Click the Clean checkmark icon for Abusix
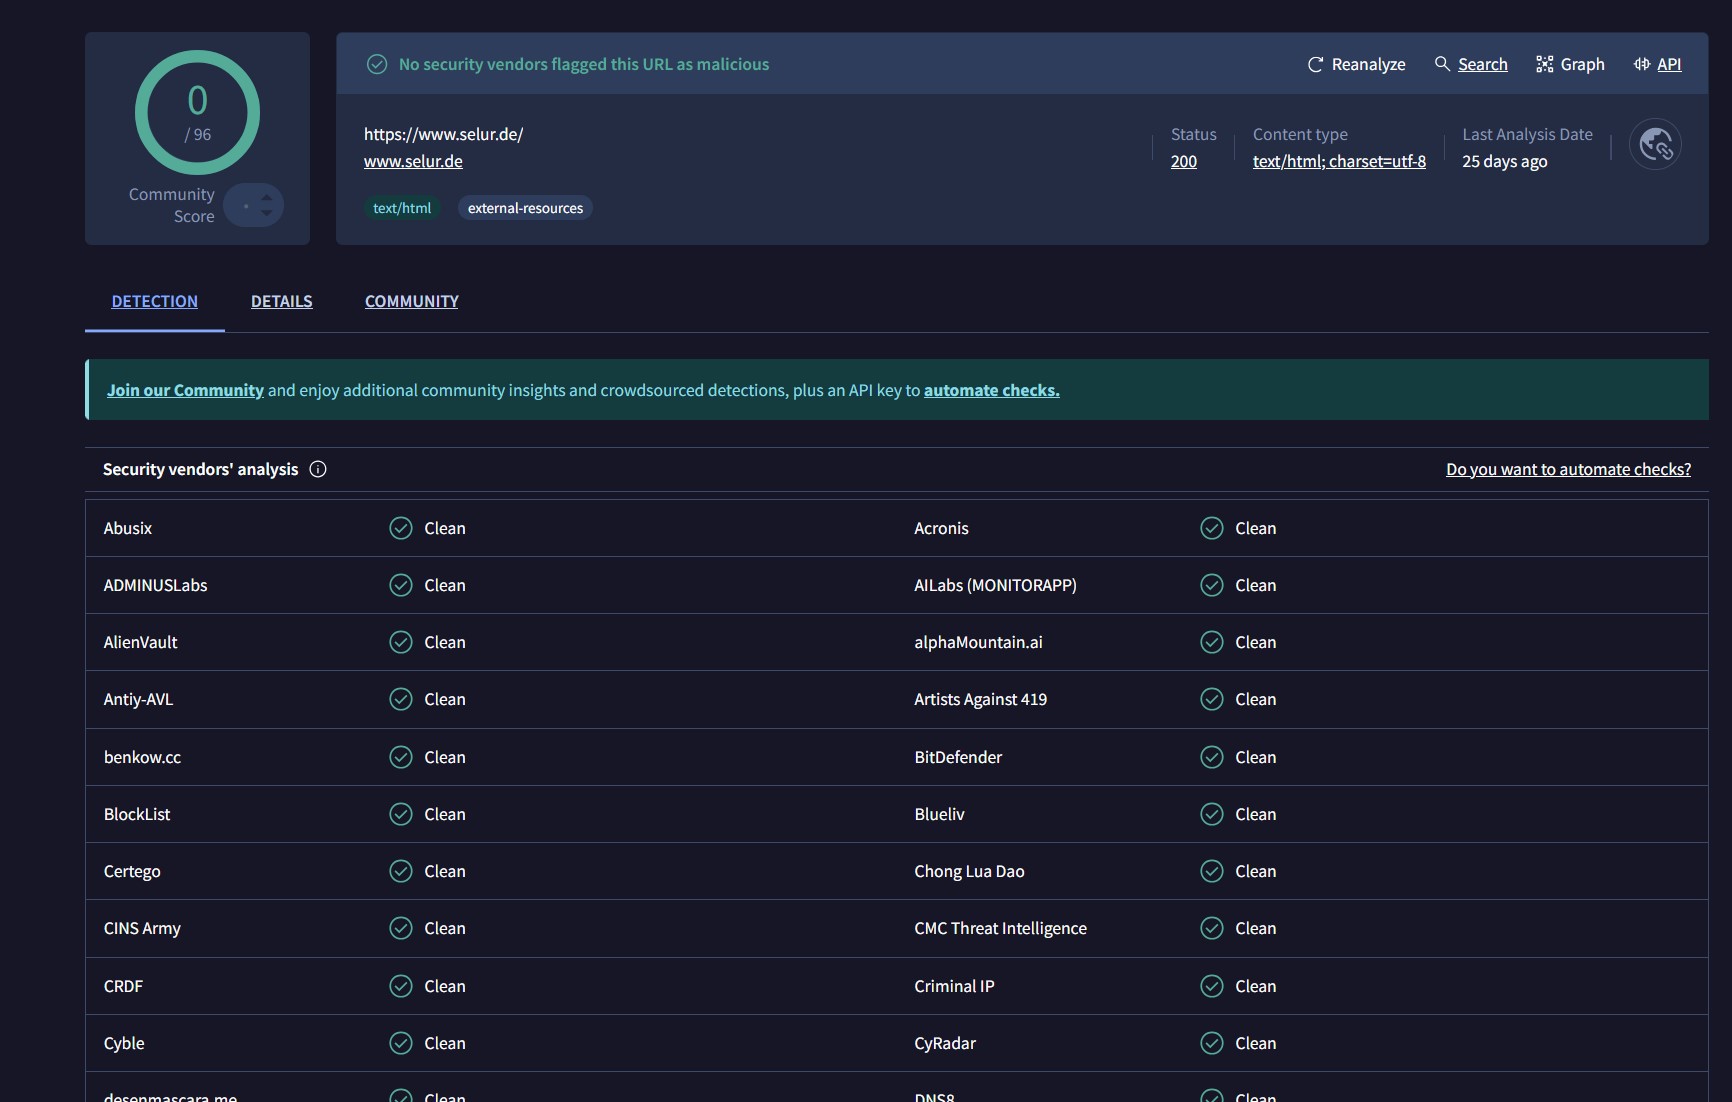 (401, 528)
